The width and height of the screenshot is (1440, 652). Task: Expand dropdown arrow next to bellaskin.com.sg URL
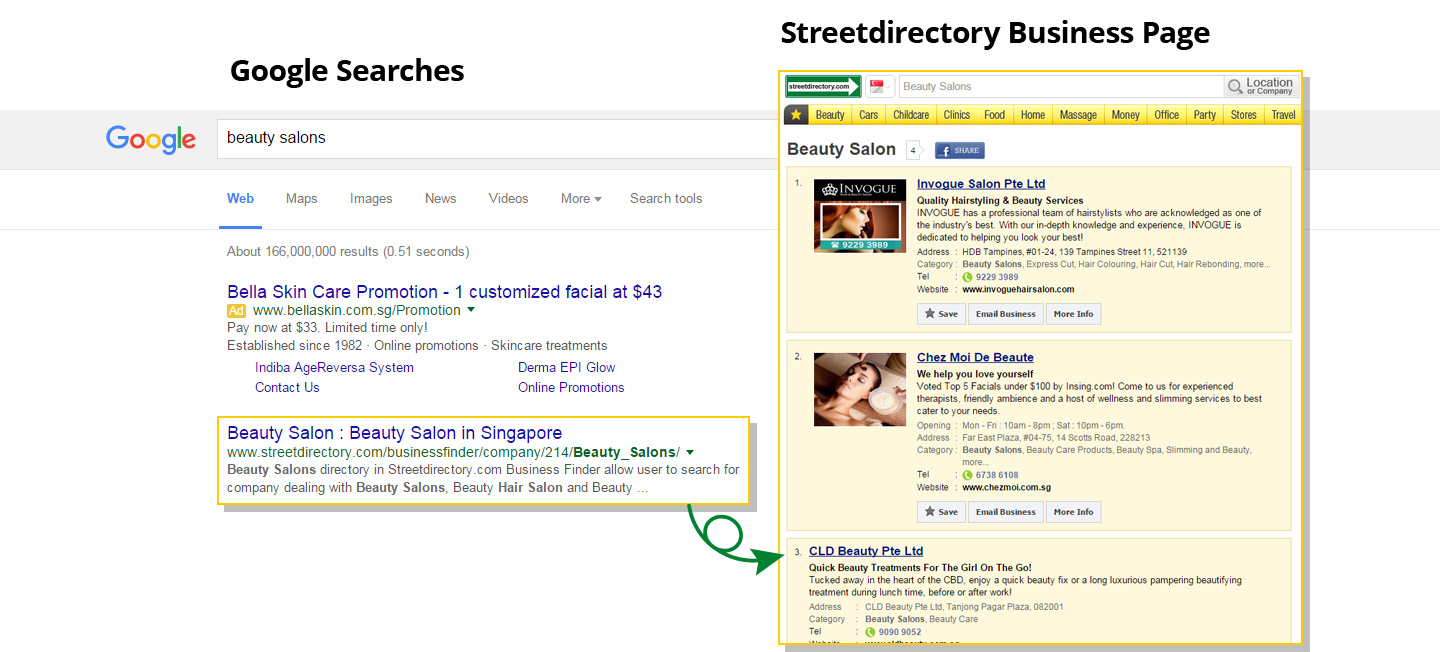471,310
